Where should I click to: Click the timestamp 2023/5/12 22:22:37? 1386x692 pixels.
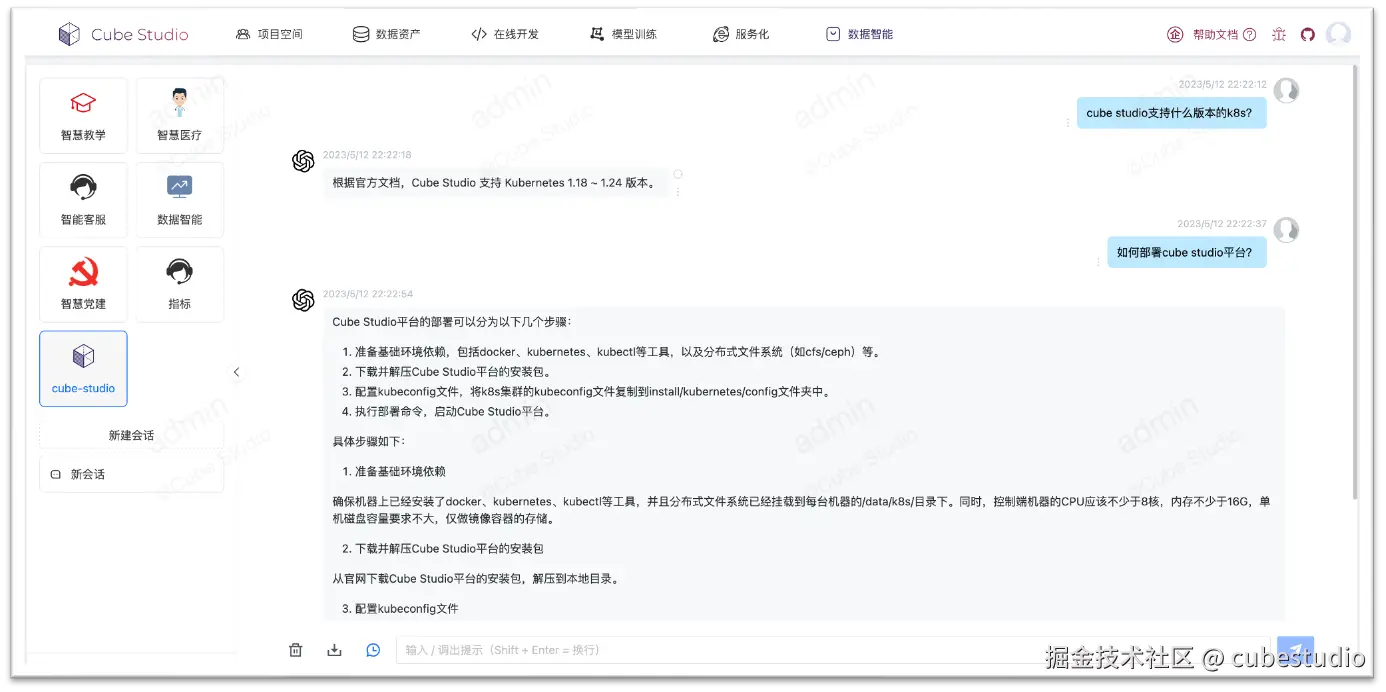[x=1222, y=223]
